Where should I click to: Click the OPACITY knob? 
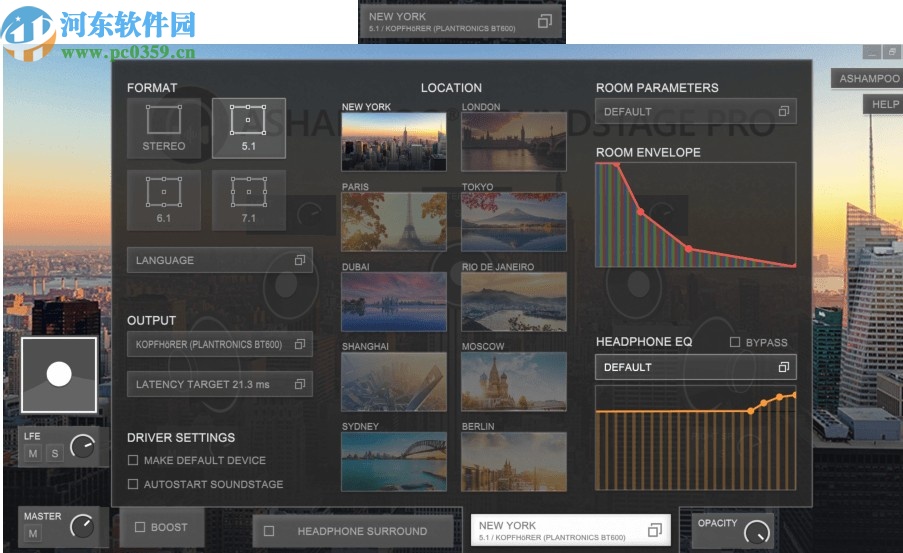pos(757,532)
